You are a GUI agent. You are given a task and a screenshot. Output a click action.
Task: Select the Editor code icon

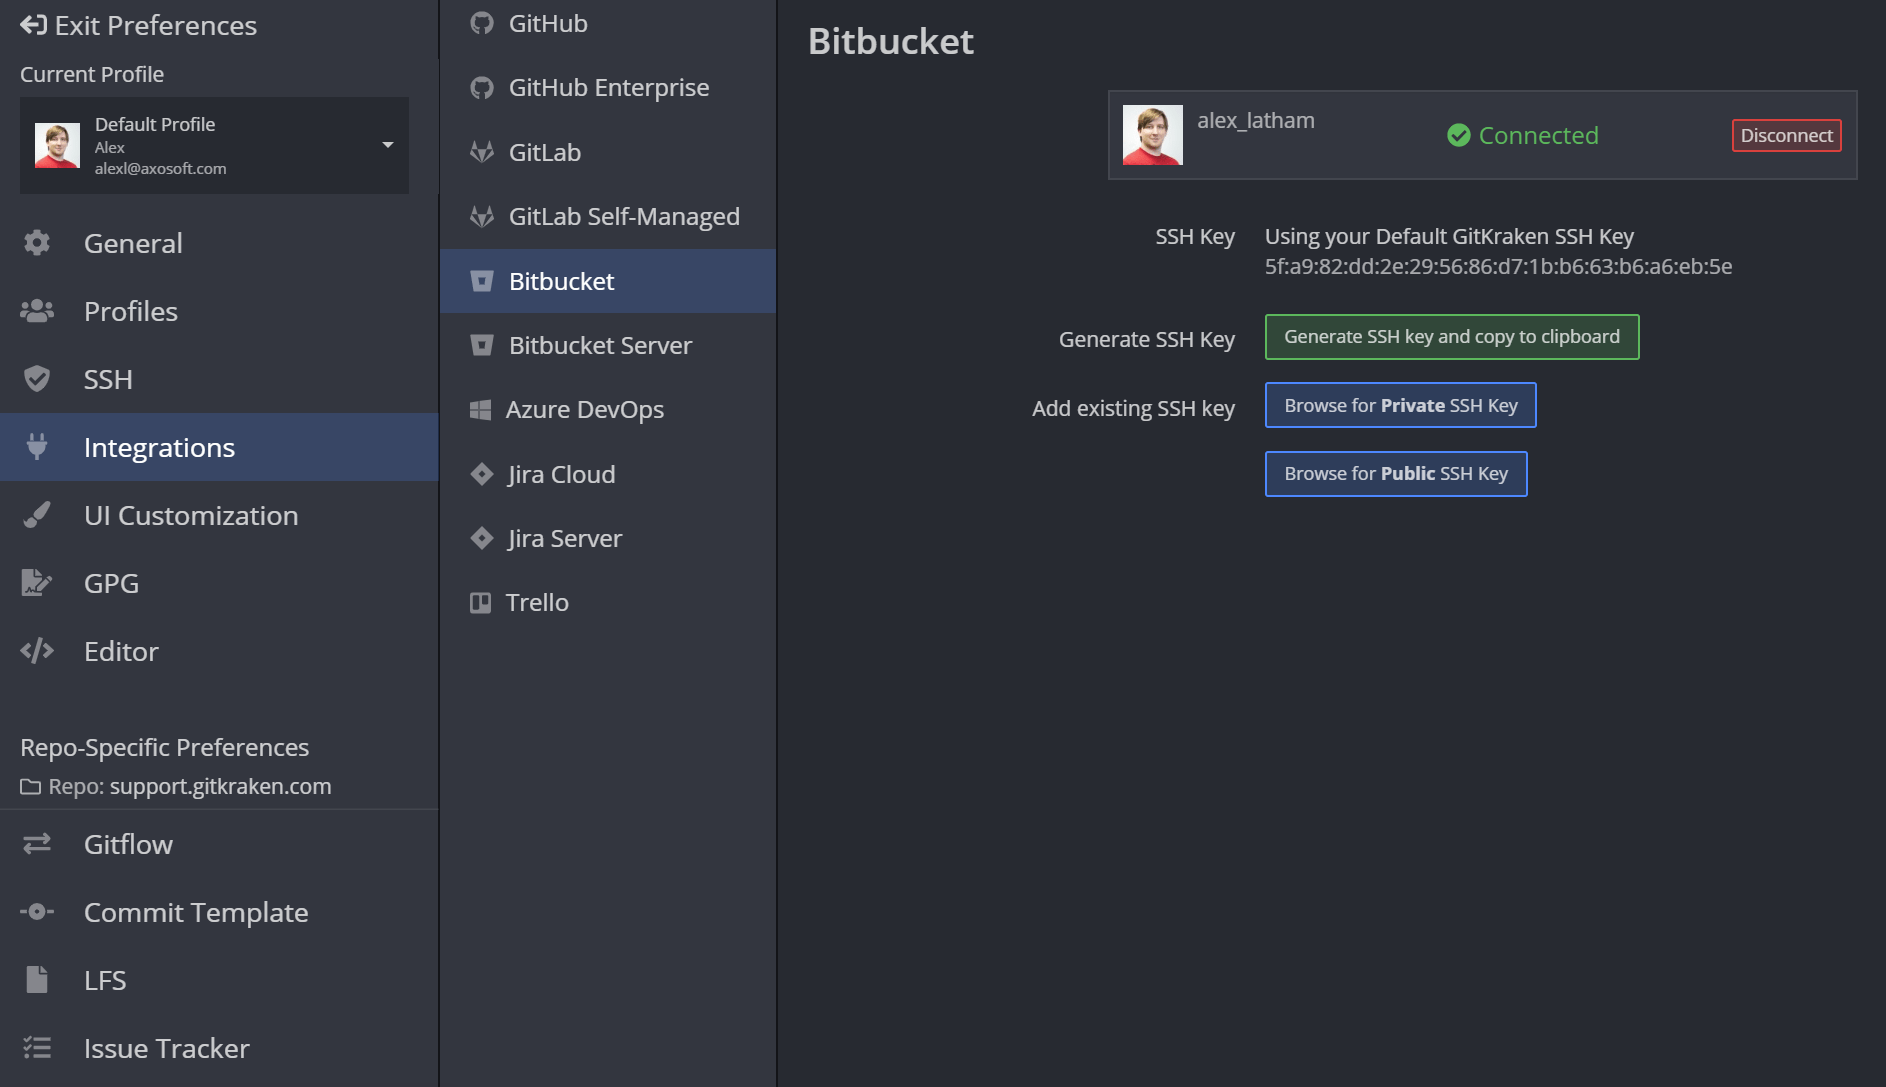(x=37, y=651)
